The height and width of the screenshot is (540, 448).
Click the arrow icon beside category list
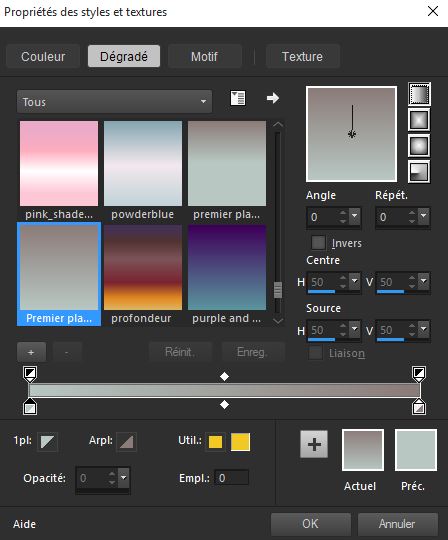tap(273, 98)
